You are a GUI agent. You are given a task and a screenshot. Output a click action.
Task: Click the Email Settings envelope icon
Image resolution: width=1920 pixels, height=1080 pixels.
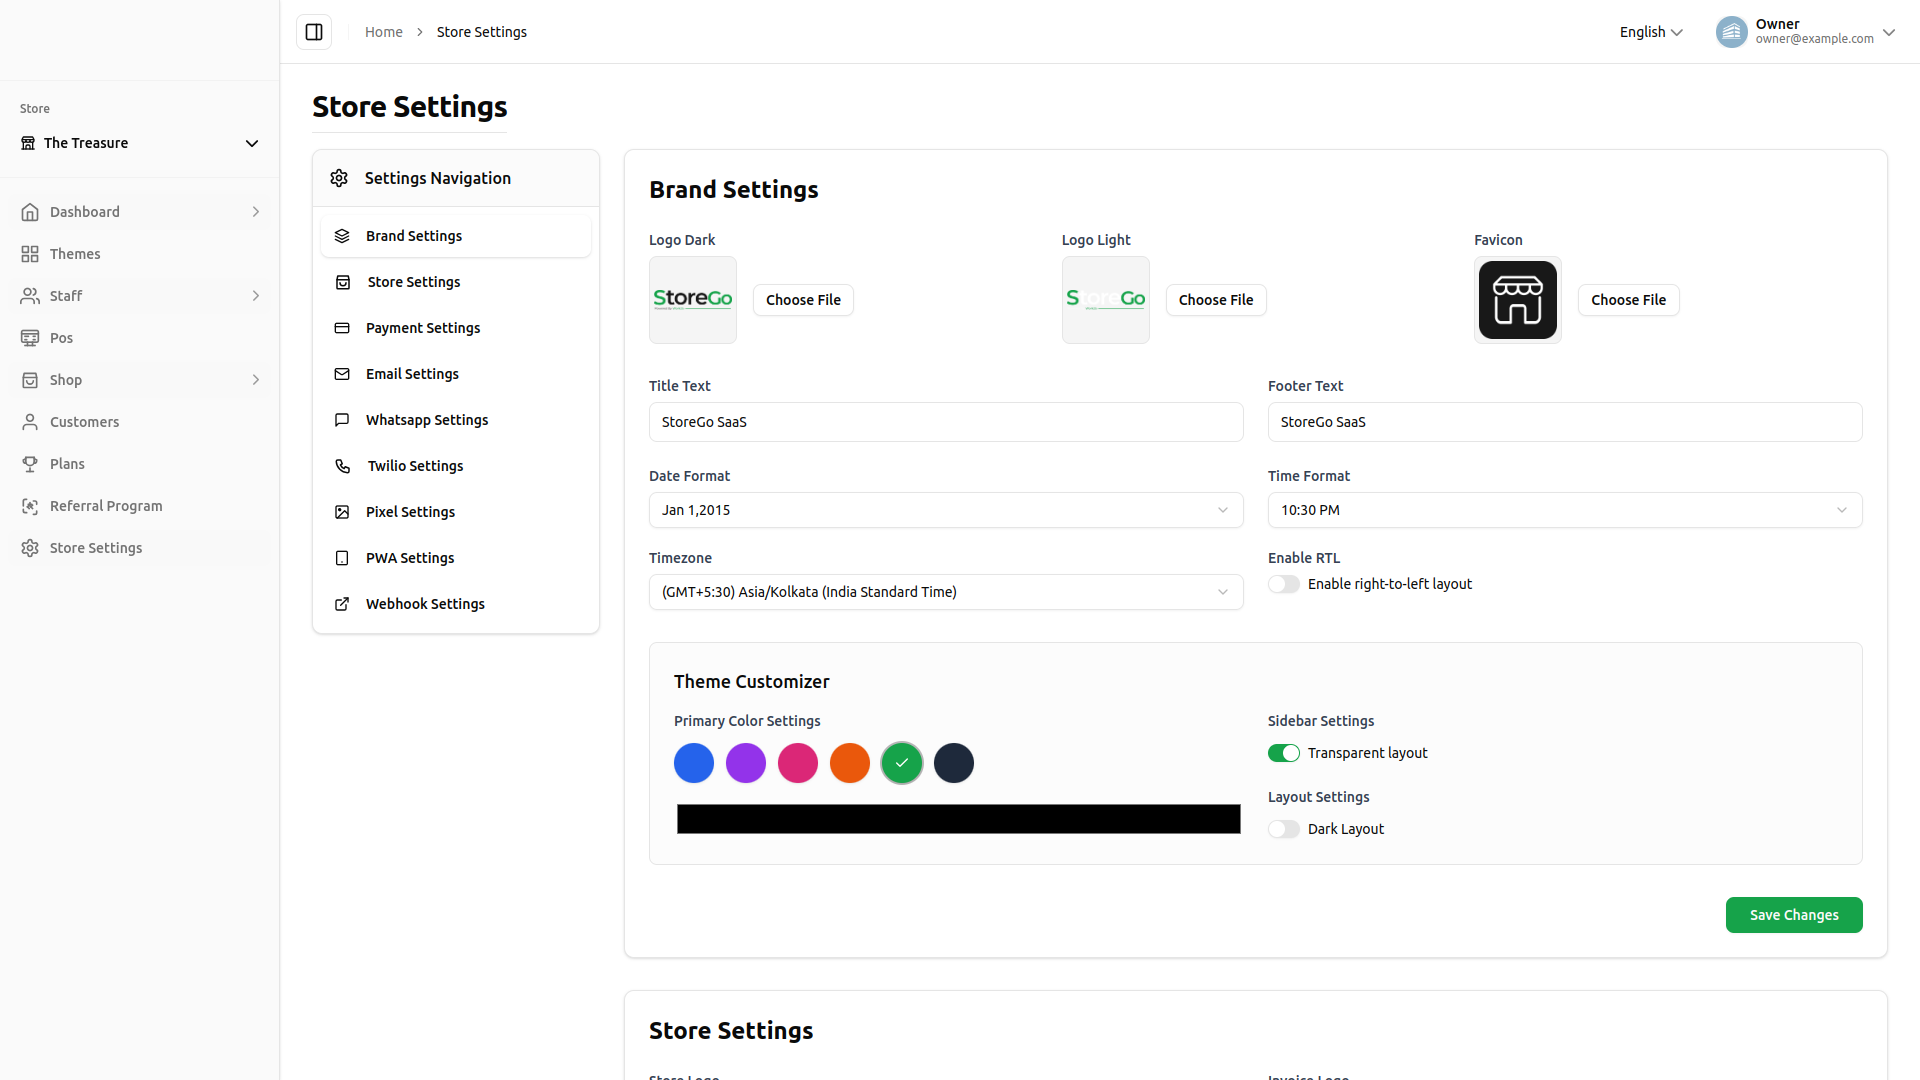pyautogui.click(x=342, y=374)
